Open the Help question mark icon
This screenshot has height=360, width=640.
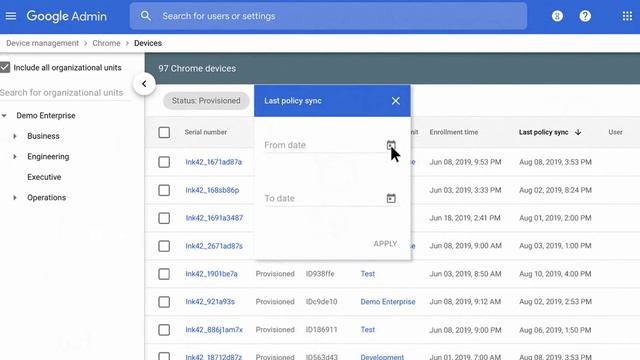pyautogui.click(x=585, y=16)
